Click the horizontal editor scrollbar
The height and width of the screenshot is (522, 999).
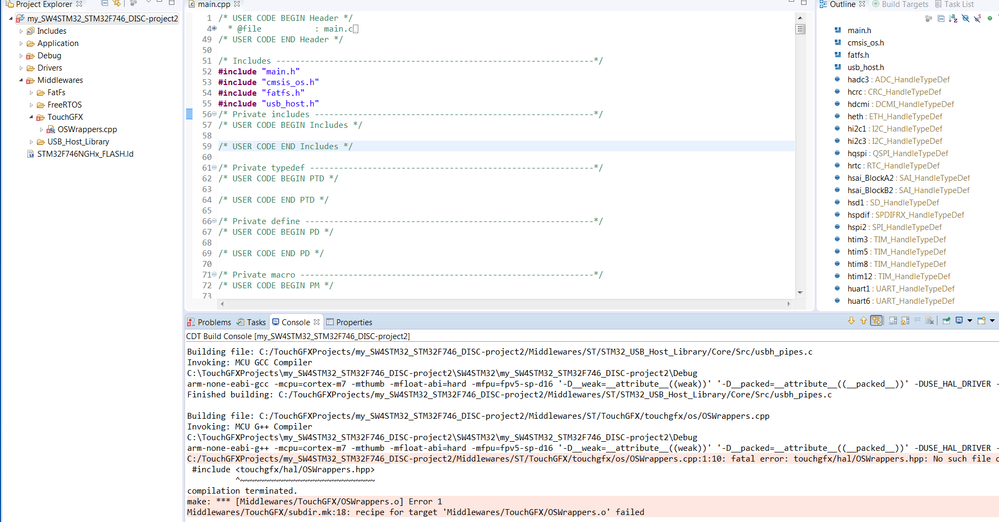(505, 304)
